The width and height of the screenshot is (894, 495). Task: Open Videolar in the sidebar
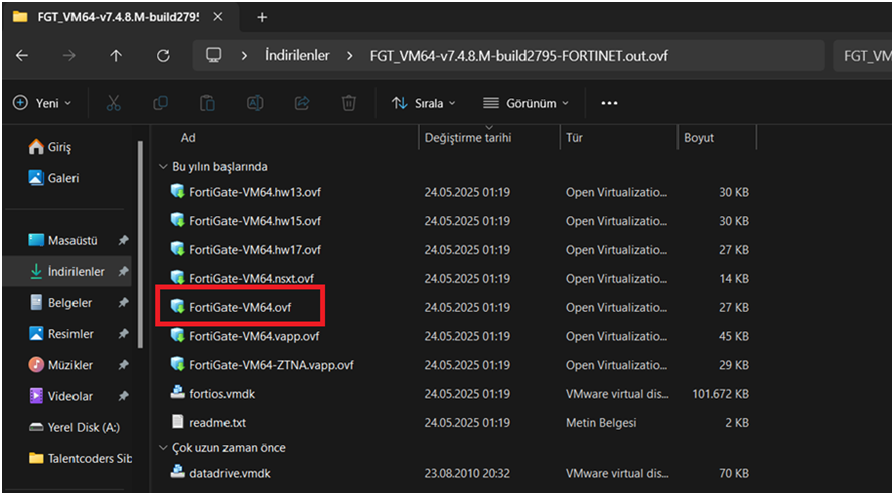61,396
